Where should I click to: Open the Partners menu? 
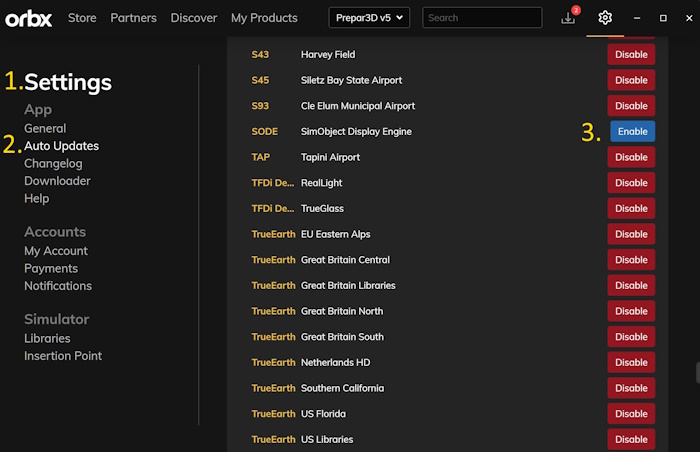click(x=133, y=18)
